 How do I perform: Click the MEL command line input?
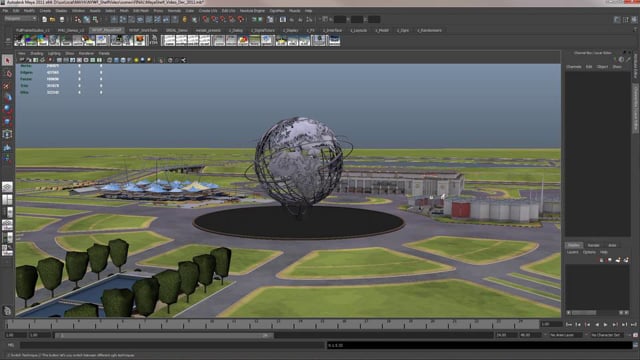171,345
